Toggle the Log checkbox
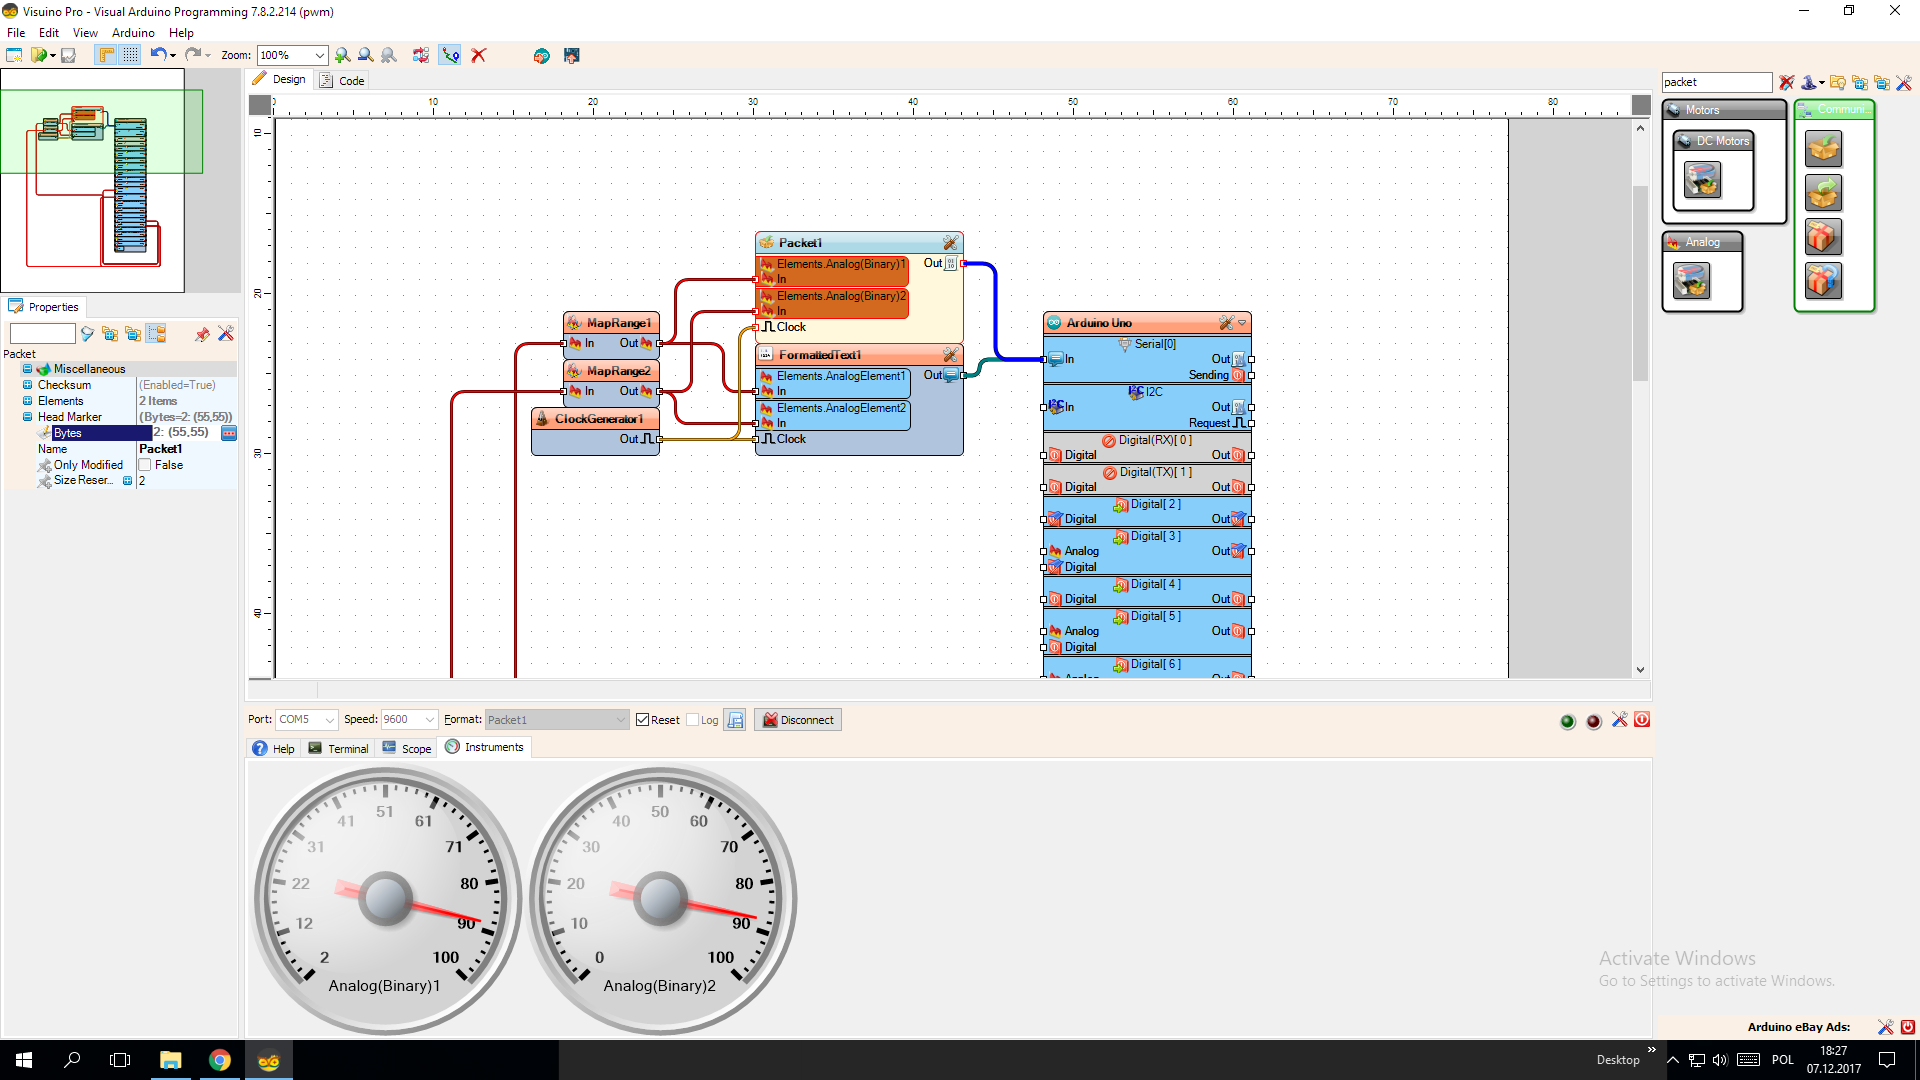The image size is (1920, 1080). click(692, 720)
